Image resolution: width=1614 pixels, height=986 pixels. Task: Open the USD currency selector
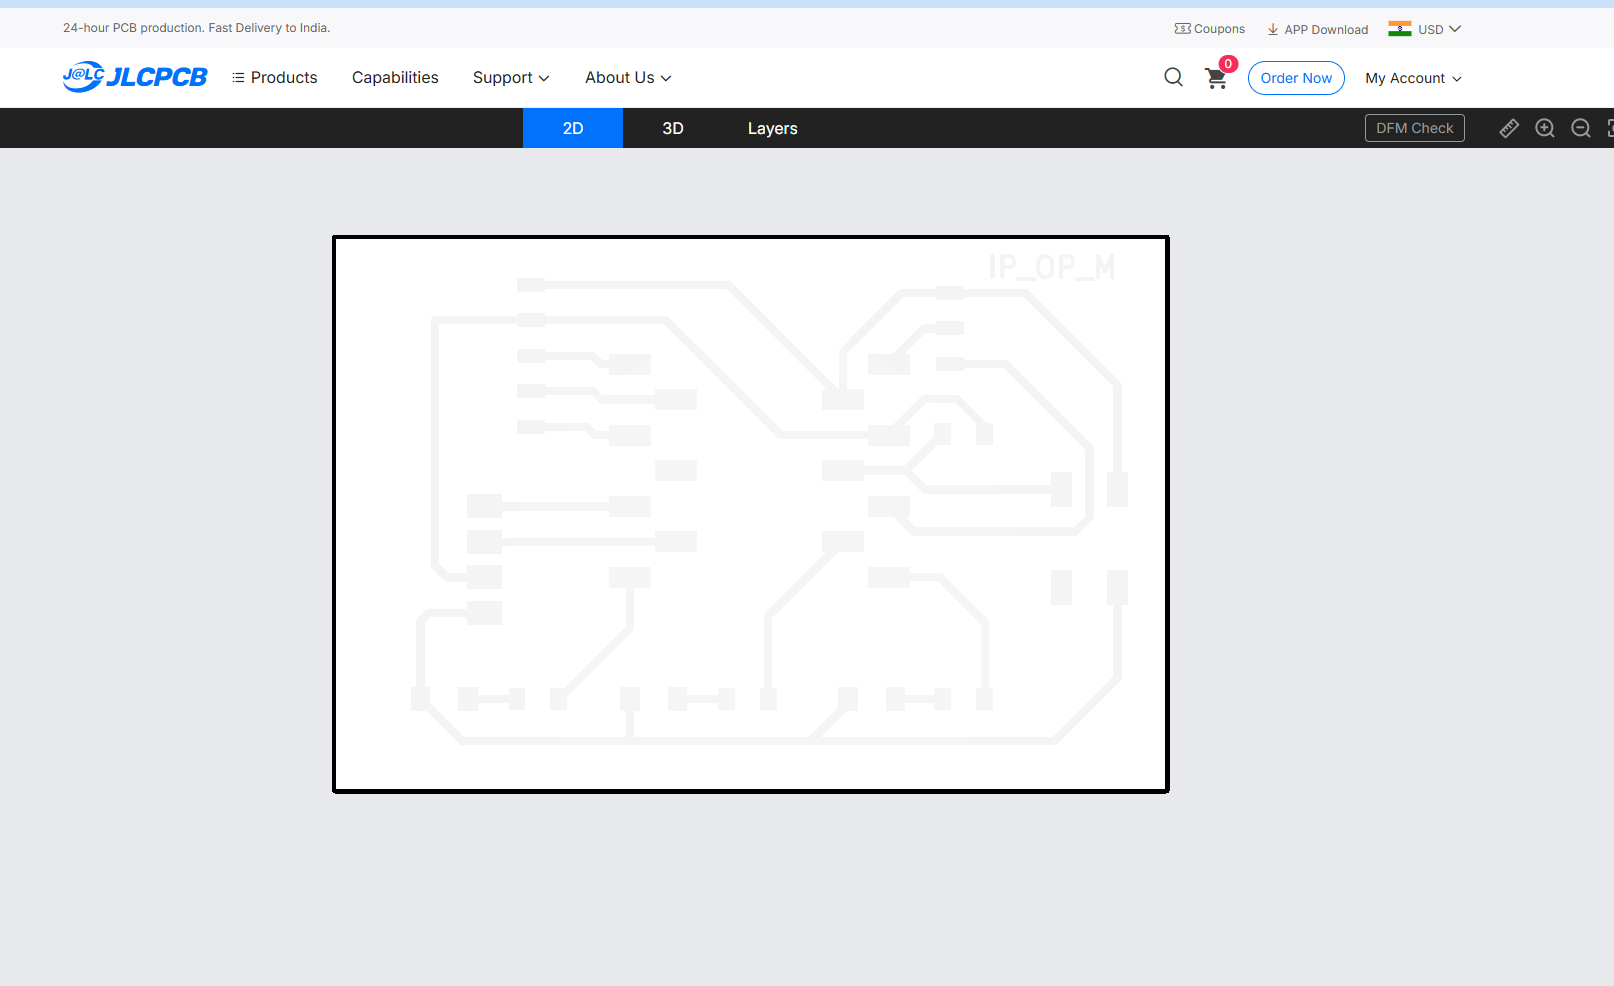click(1439, 29)
